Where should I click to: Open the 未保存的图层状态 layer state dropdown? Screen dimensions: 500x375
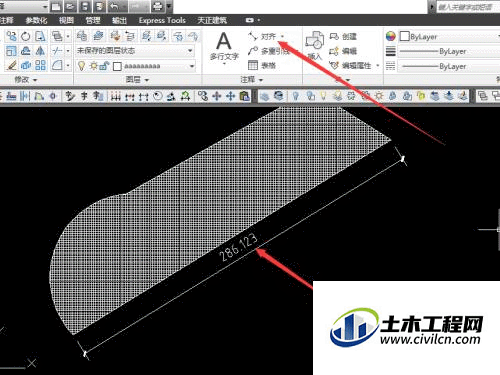[x=135, y=51]
